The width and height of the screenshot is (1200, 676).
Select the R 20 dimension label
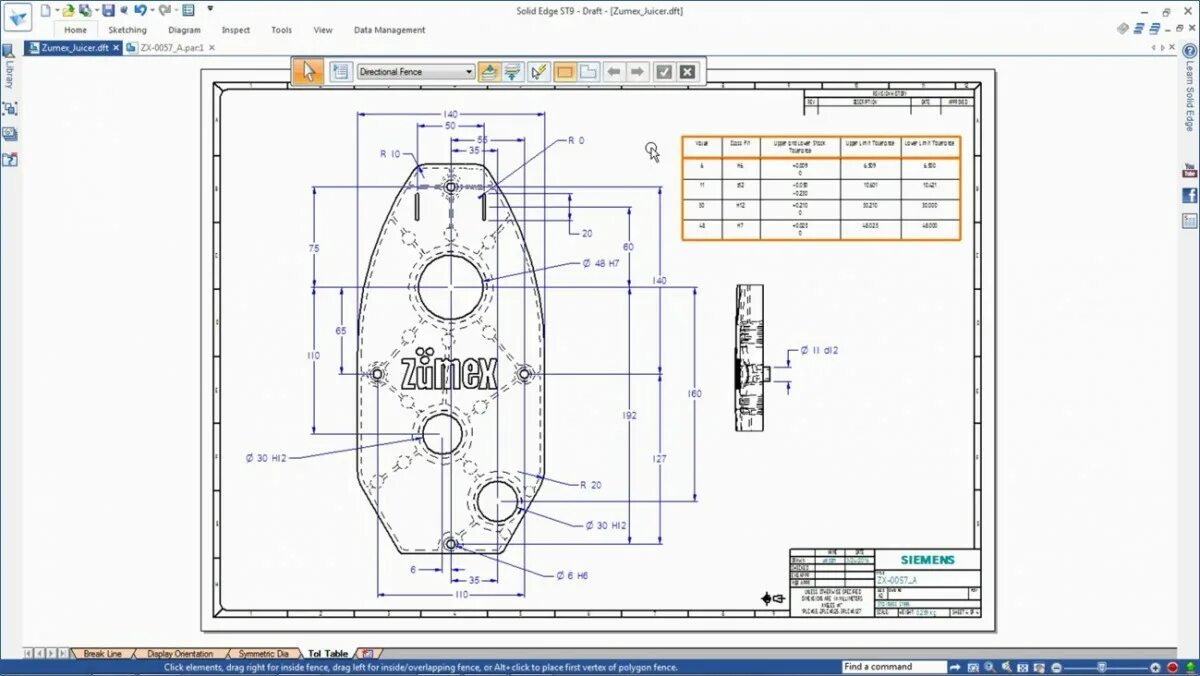pyautogui.click(x=591, y=484)
